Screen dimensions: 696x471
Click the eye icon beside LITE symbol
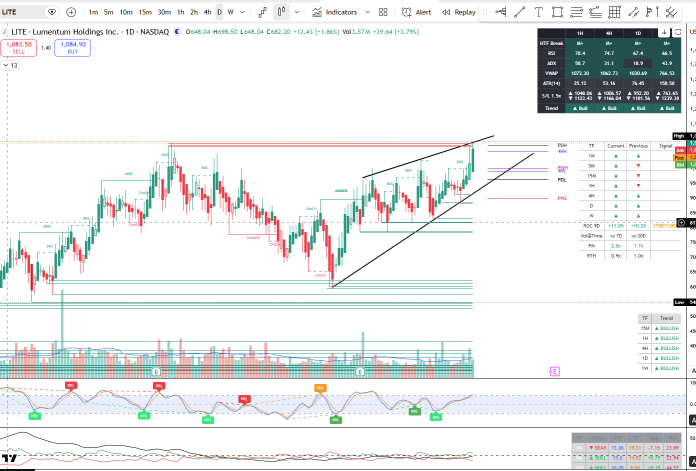[52, 12]
